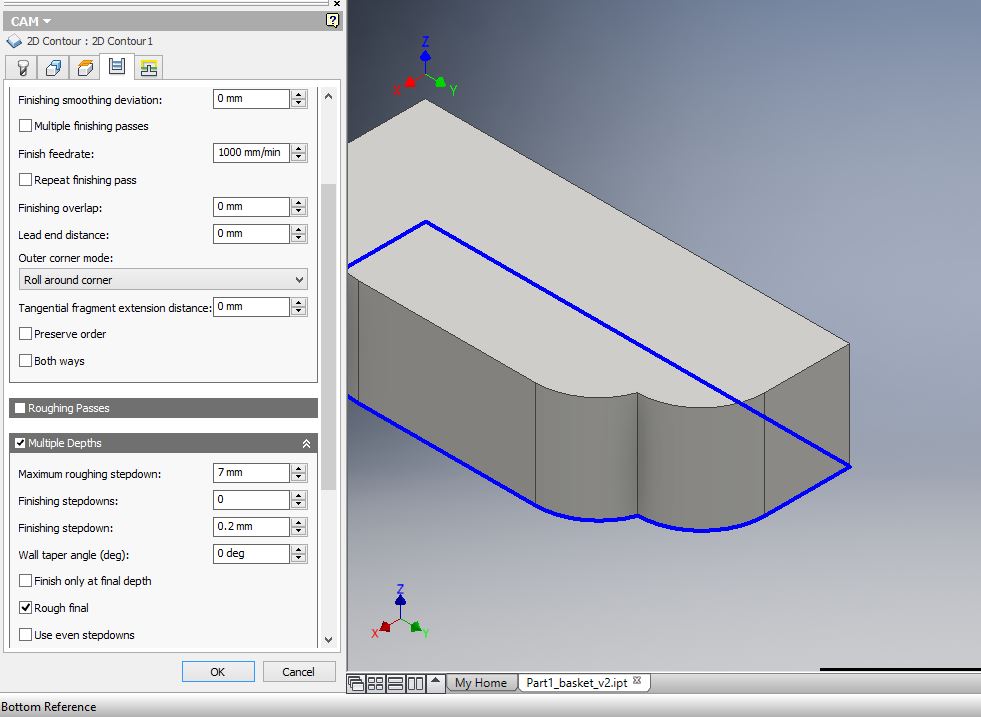Click the document tabs up arrow
The width and height of the screenshot is (981, 717).
[436, 682]
